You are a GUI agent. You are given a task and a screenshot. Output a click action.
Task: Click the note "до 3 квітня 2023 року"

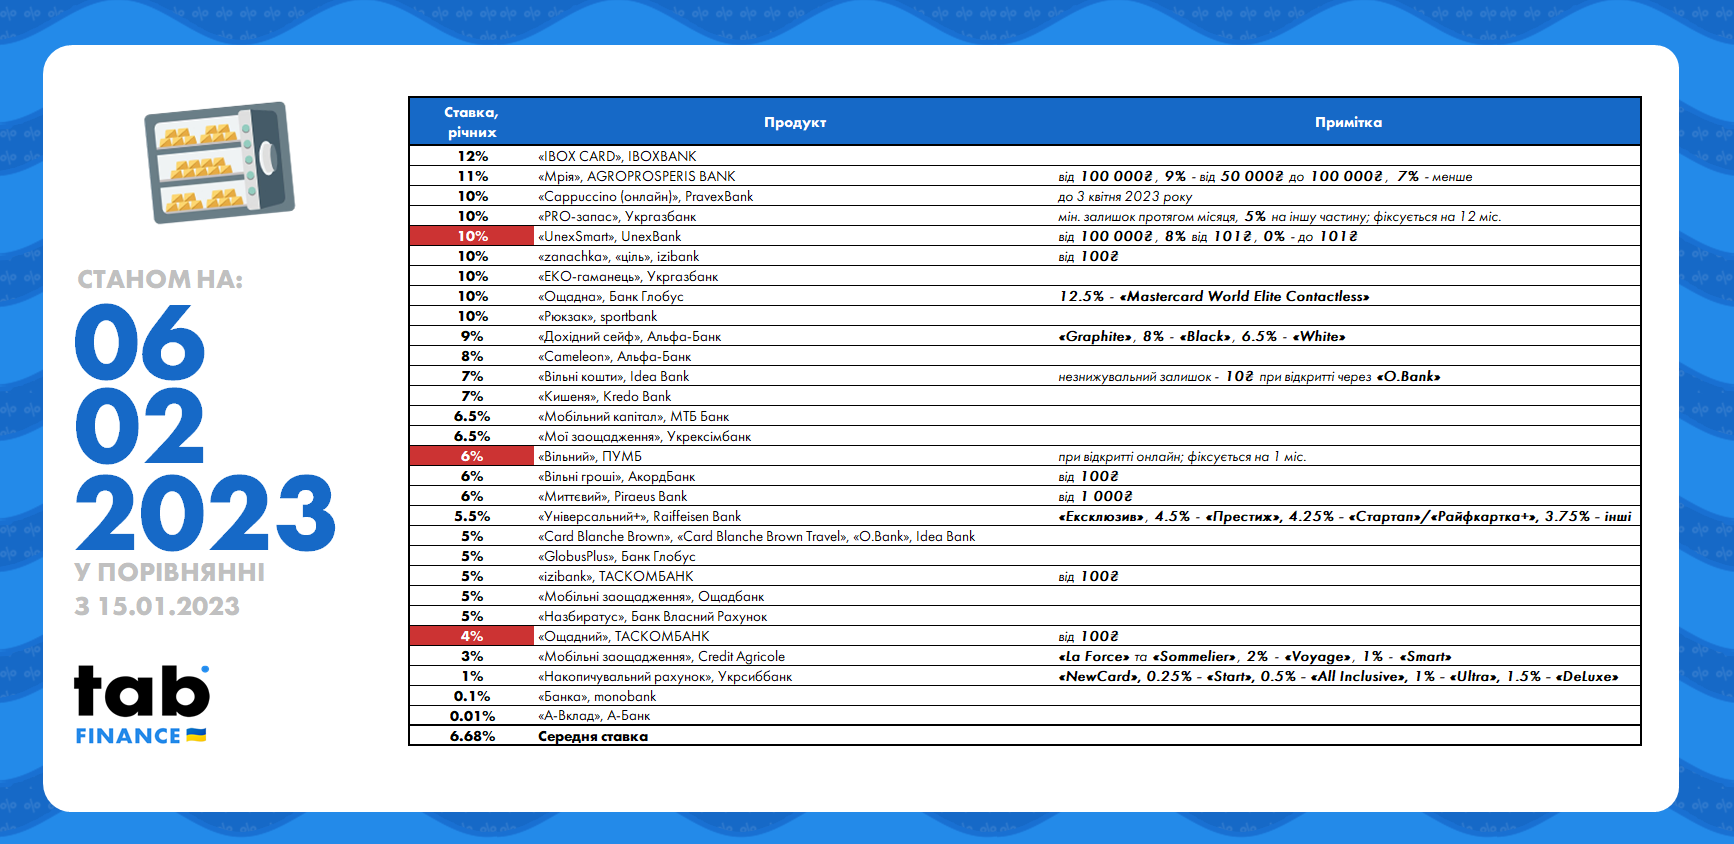click(1125, 196)
